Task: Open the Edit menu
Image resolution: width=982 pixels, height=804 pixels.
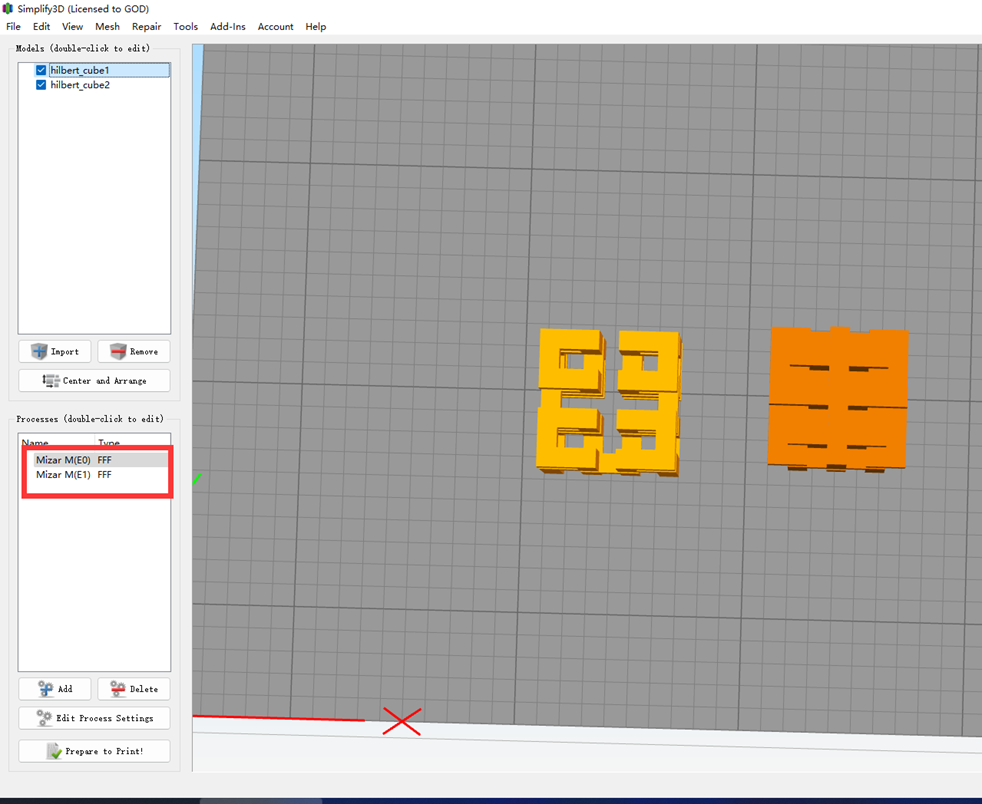Action: click(x=41, y=26)
